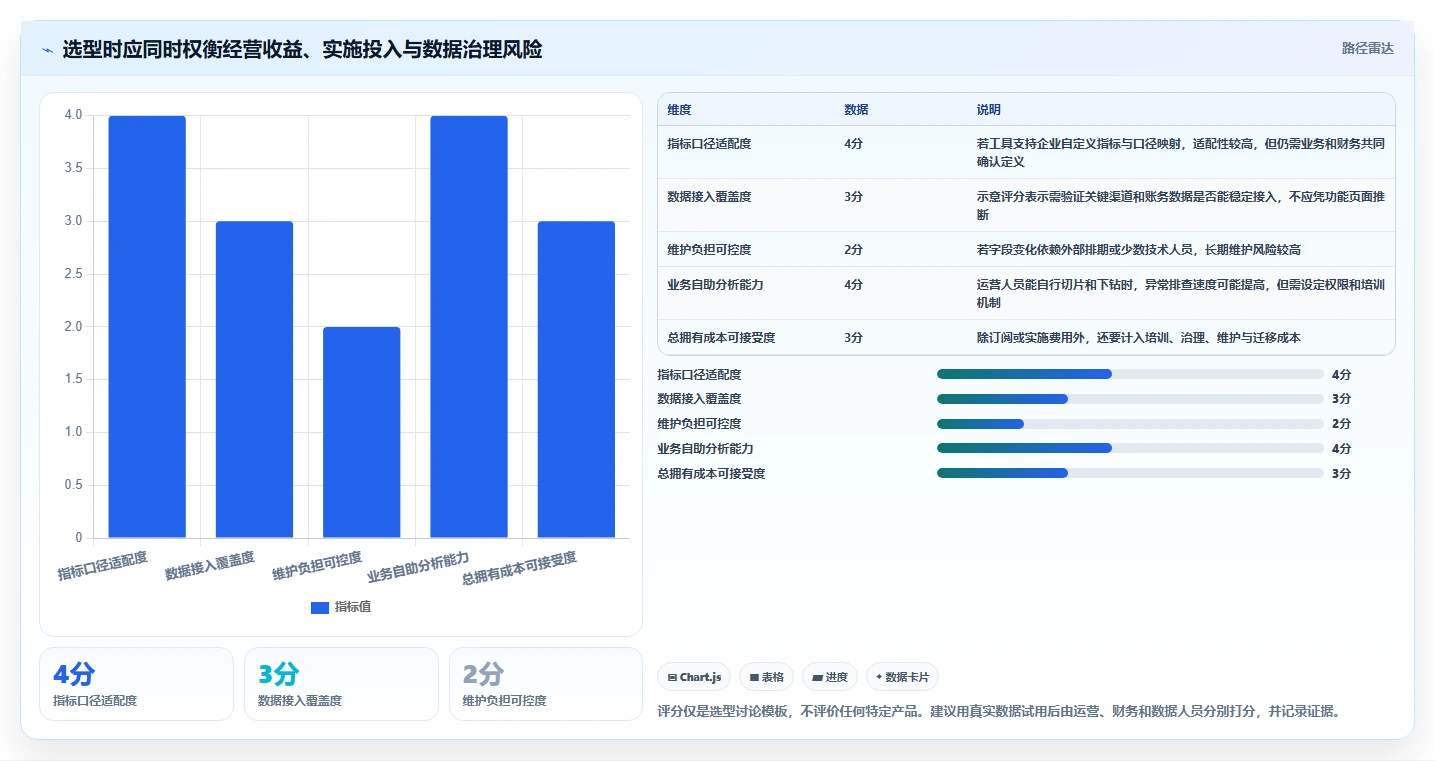This screenshot has height=761, width=1435.
Task: Click the 维护负担可控度 progress bar
Action: pos(1130,424)
